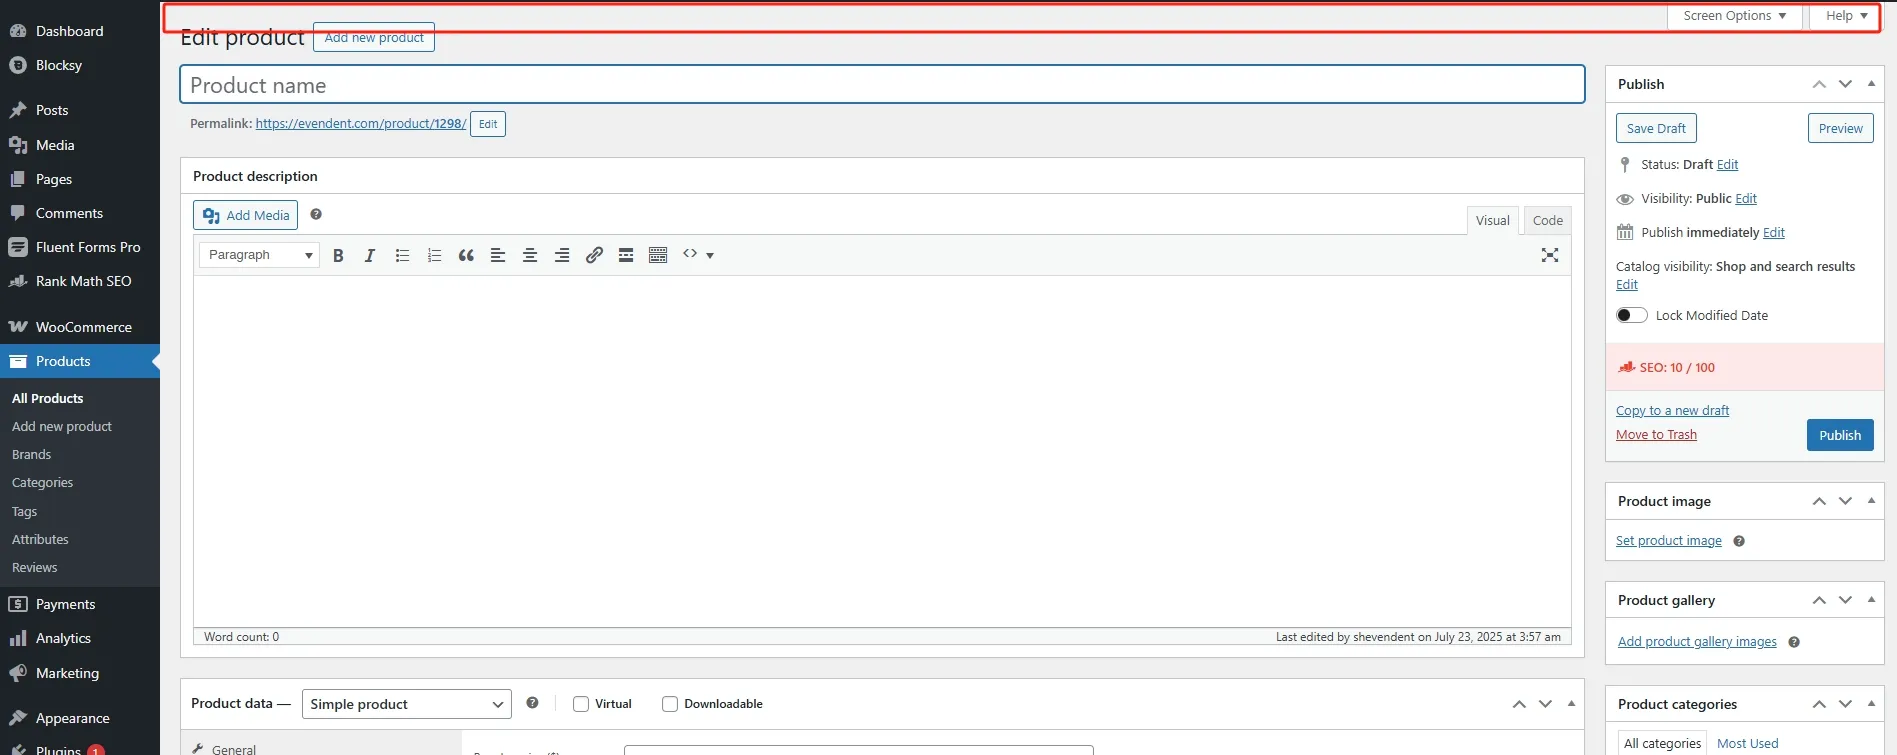This screenshot has width=1897, height=755.
Task: Select the Most Used categories tab
Action: [x=1747, y=743]
